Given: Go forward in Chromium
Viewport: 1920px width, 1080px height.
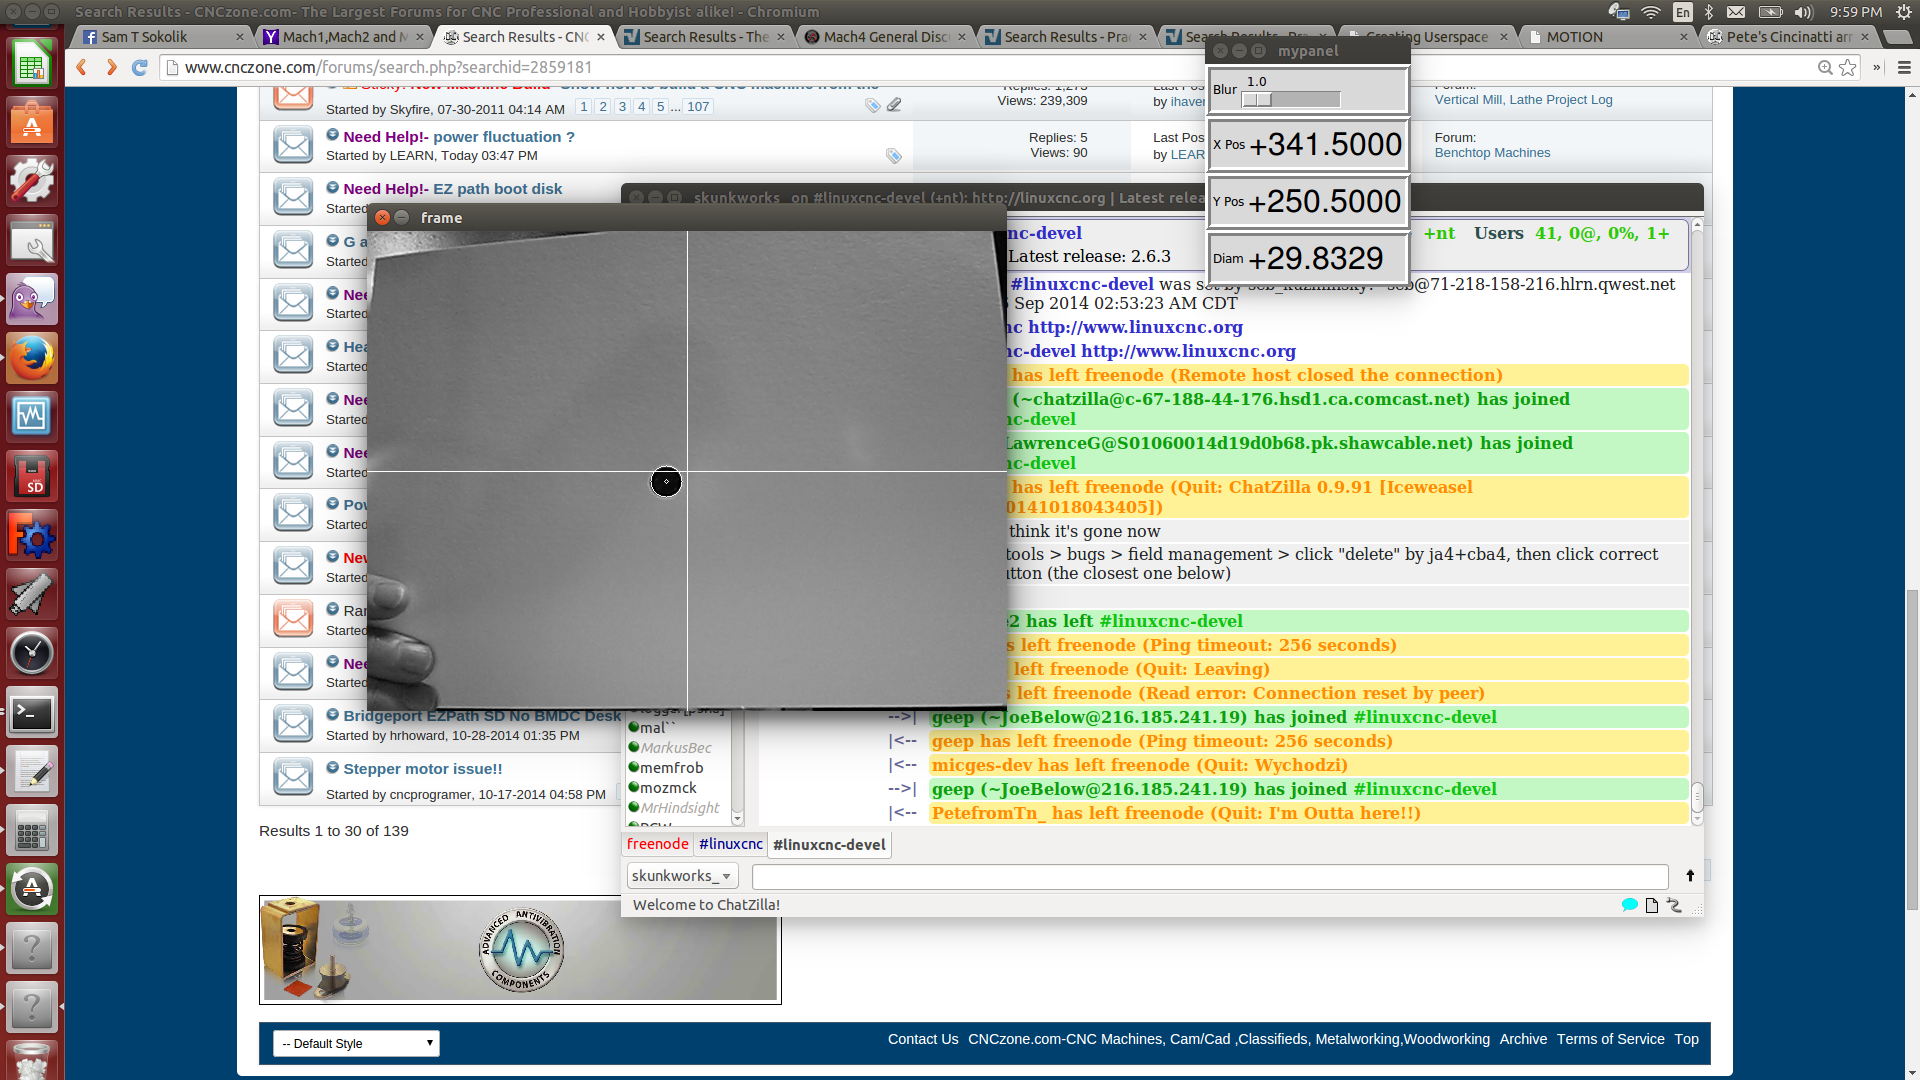Looking at the screenshot, I should pos(111,67).
